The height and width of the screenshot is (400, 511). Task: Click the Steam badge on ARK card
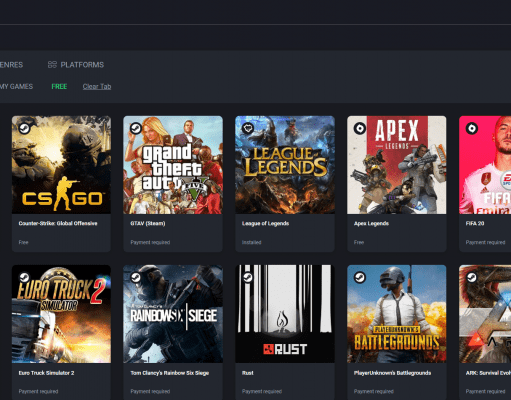pyautogui.click(x=472, y=277)
